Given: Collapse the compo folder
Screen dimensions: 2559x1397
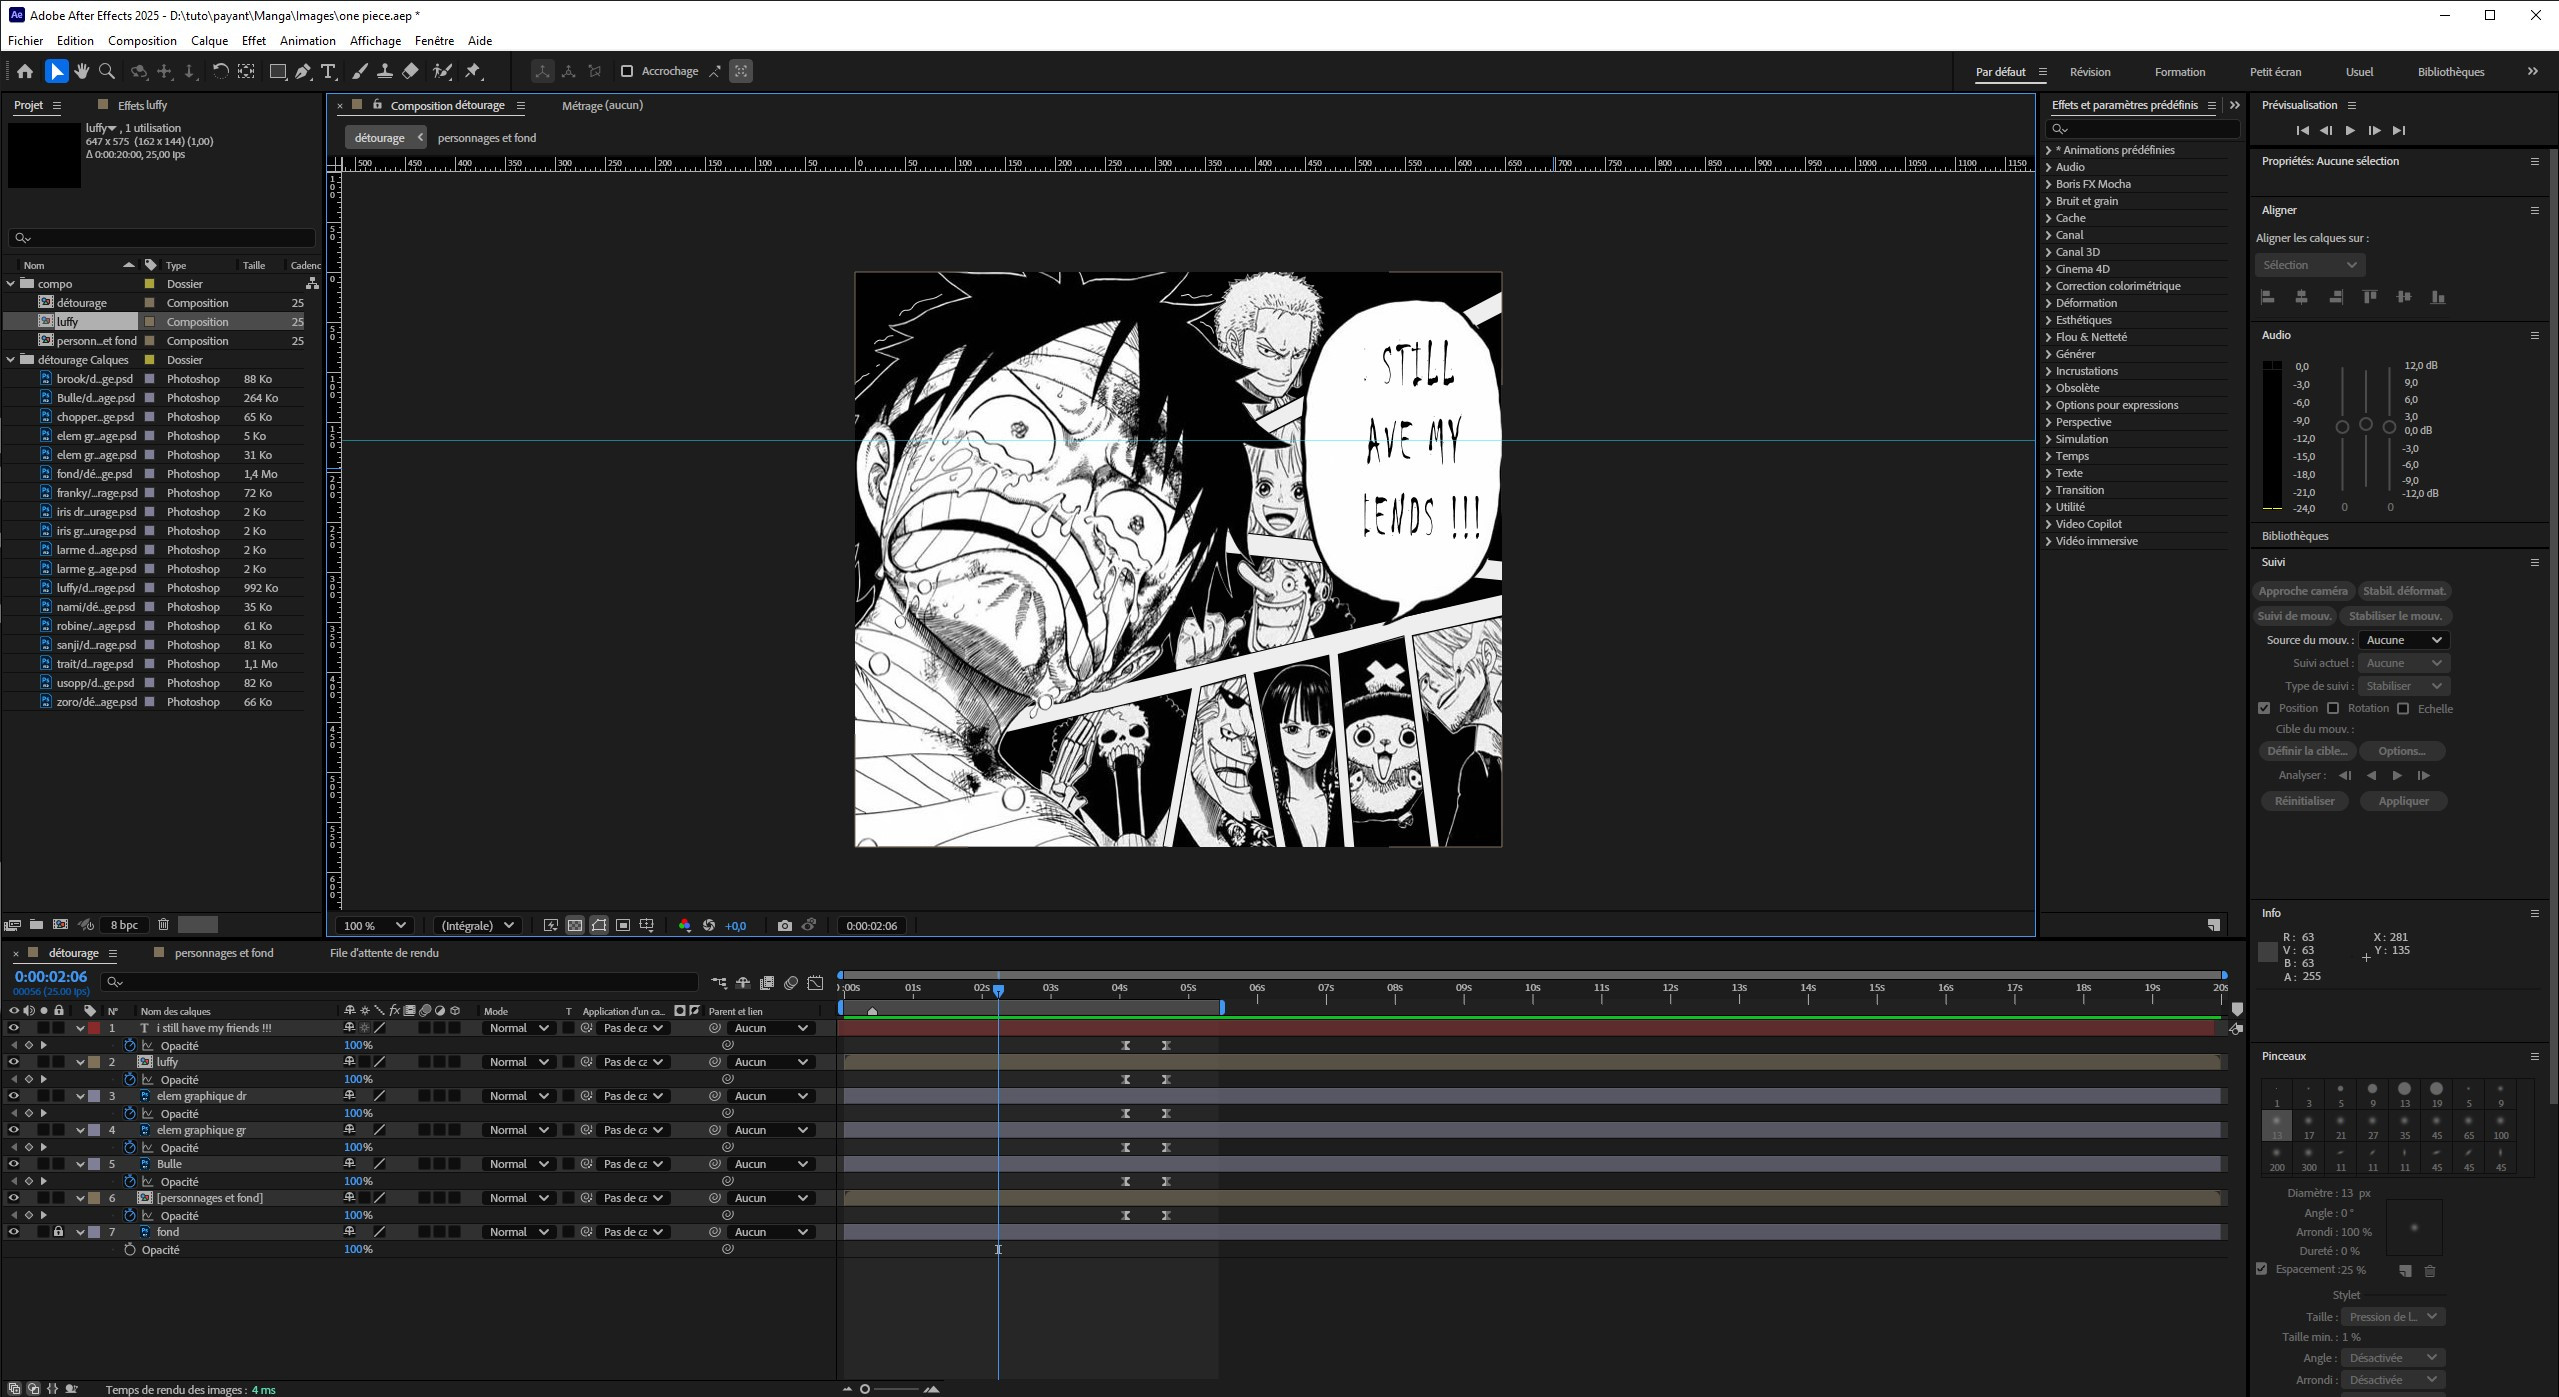Looking at the screenshot, I should click(11, 284).
